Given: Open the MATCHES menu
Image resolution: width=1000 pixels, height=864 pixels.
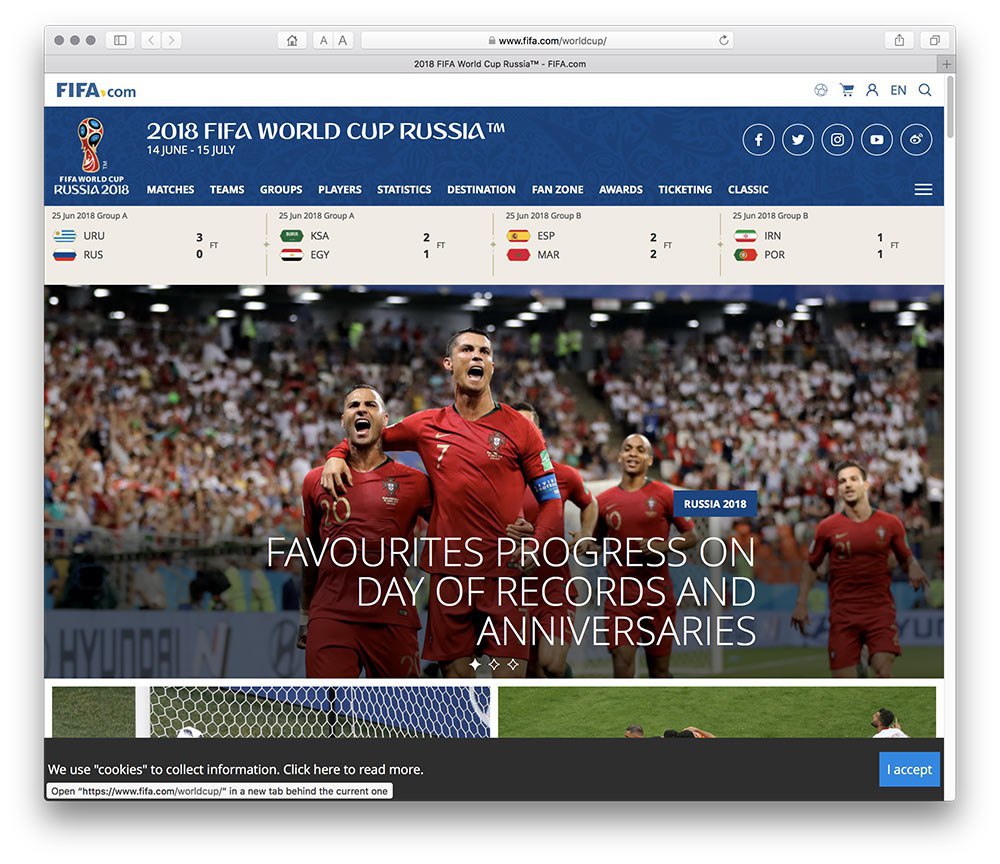Looking at the screenshot, I should click(170, 189).
